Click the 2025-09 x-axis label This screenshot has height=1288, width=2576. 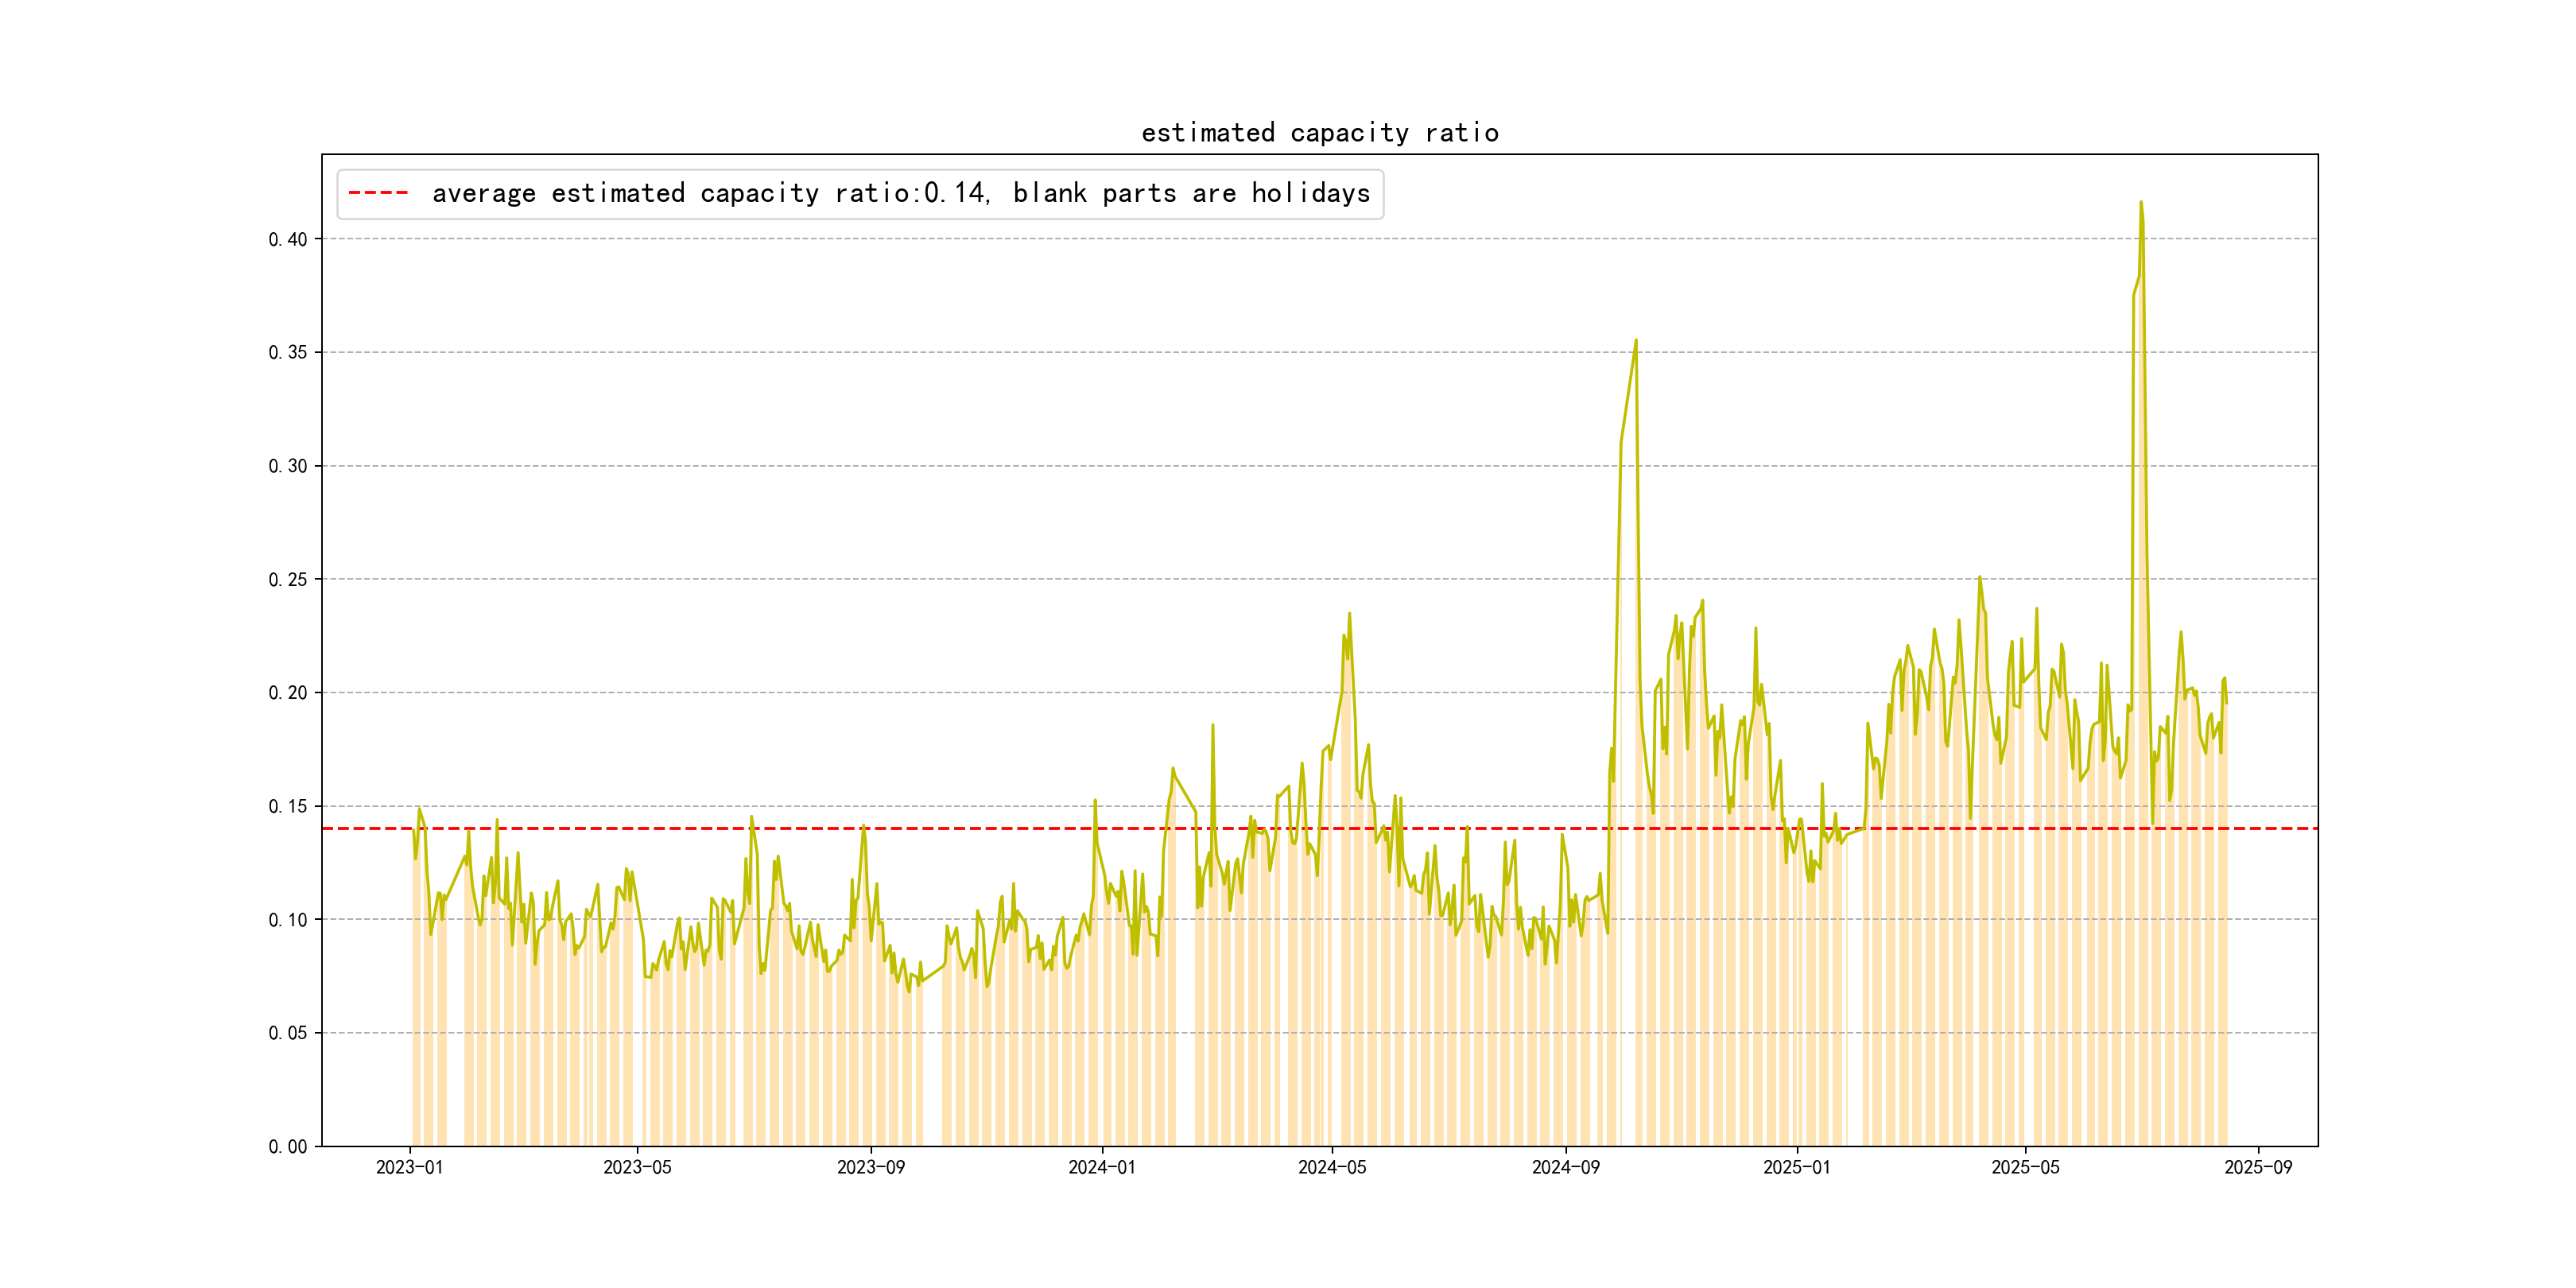[x=2258, y=1167]
